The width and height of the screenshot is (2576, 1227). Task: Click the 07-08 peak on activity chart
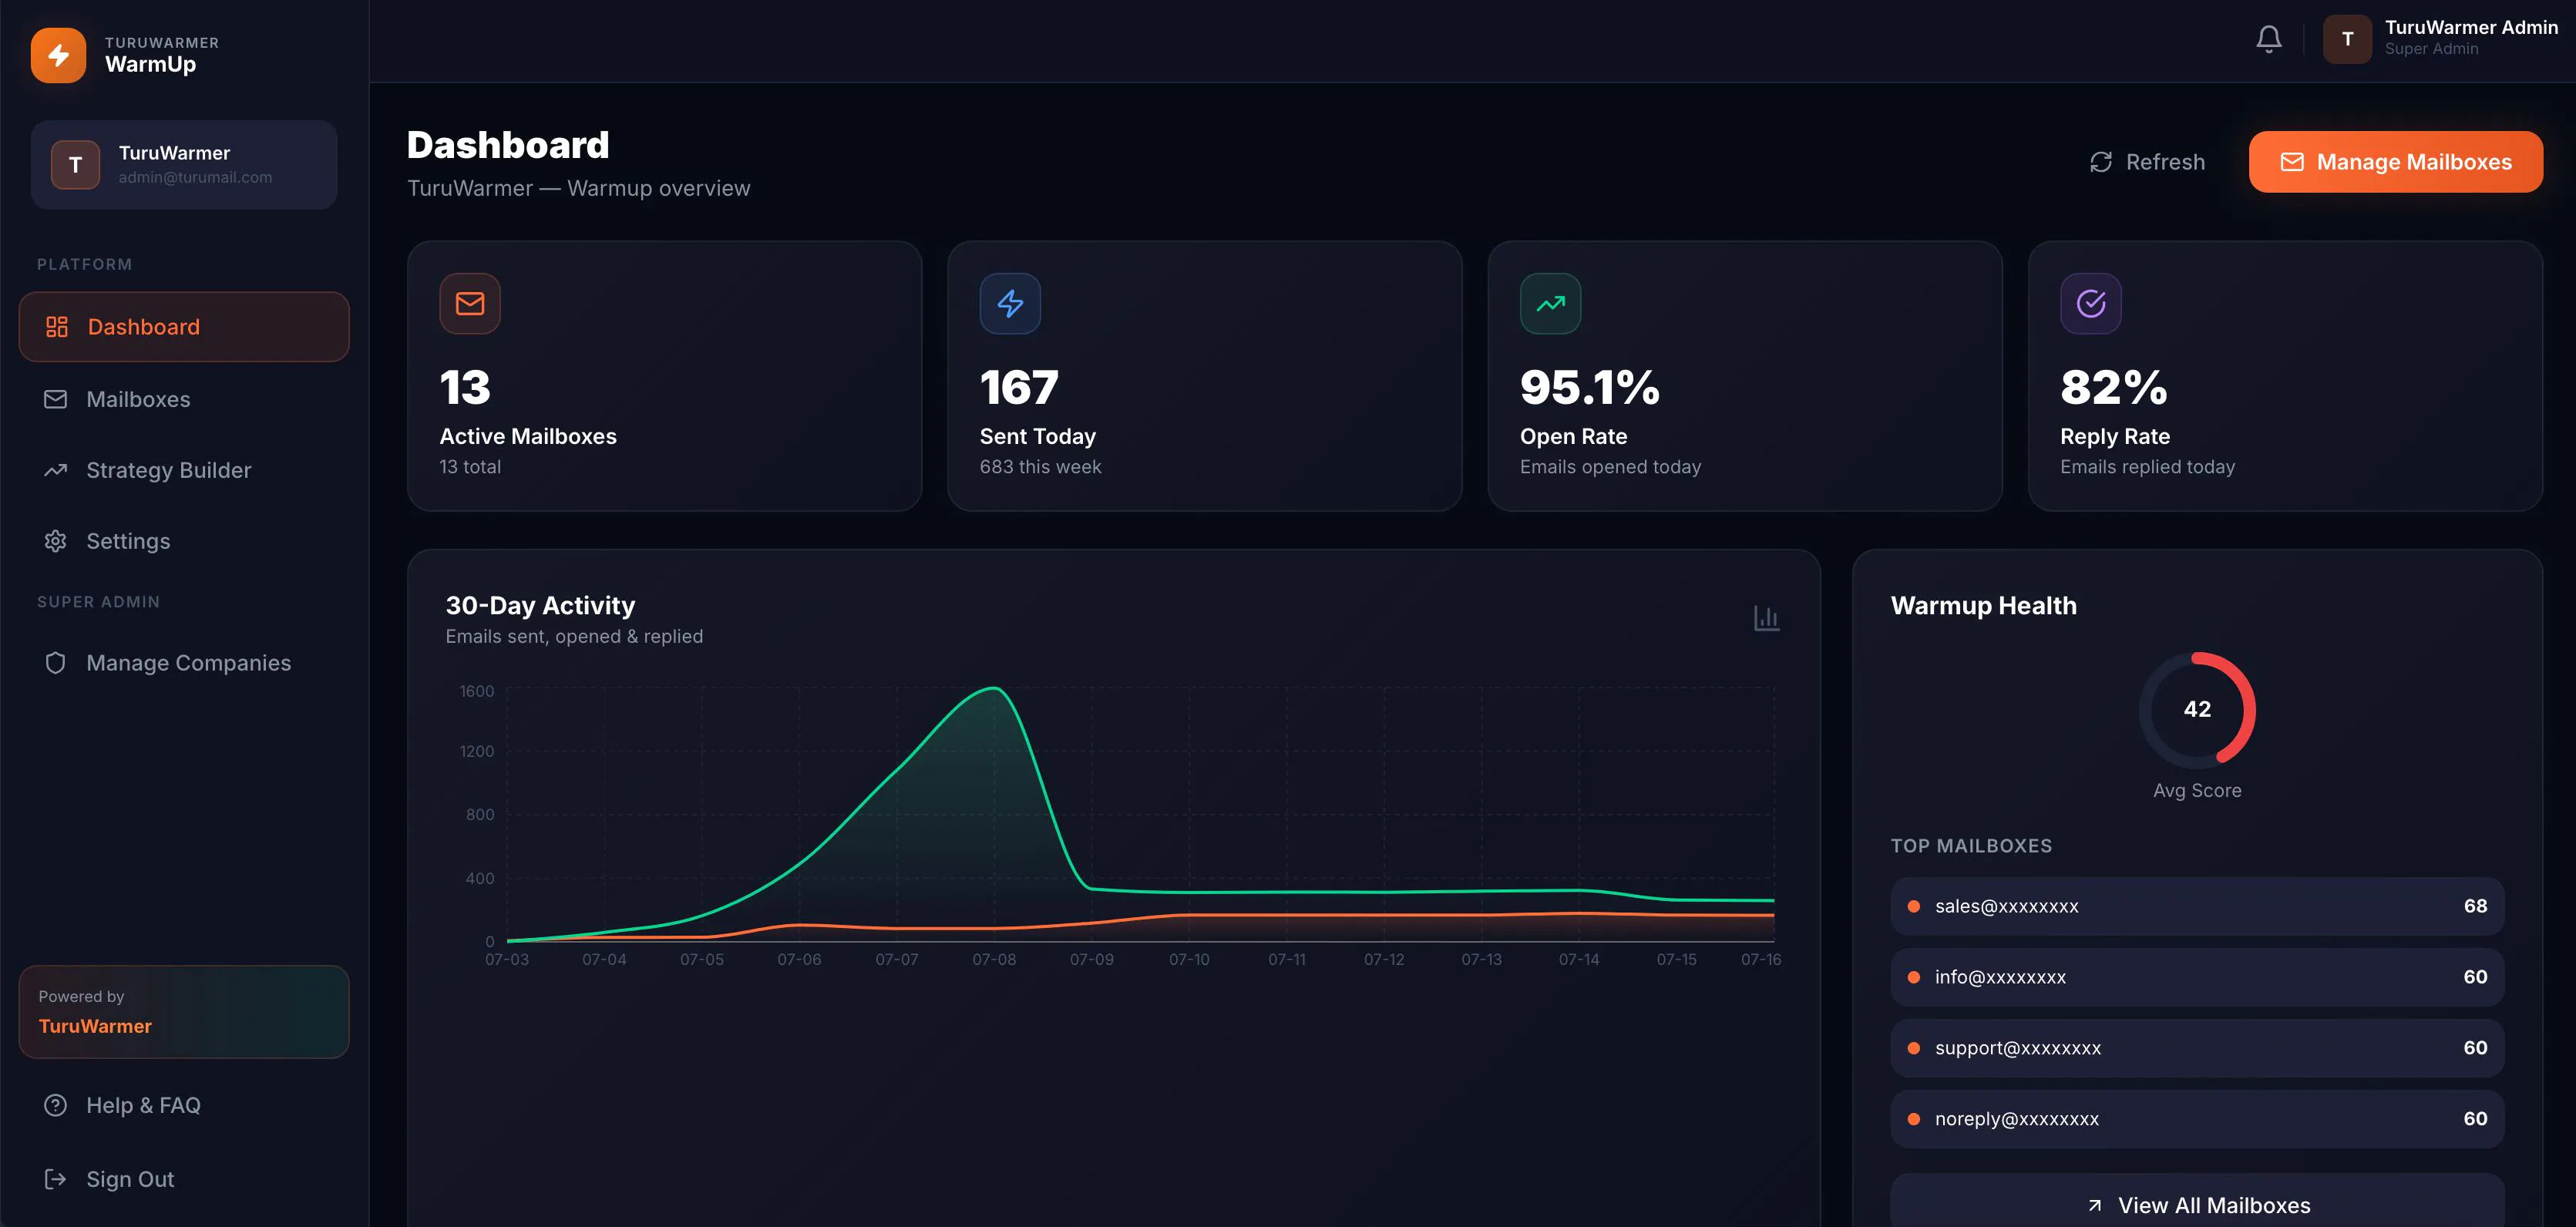click(x=993, y=689)
